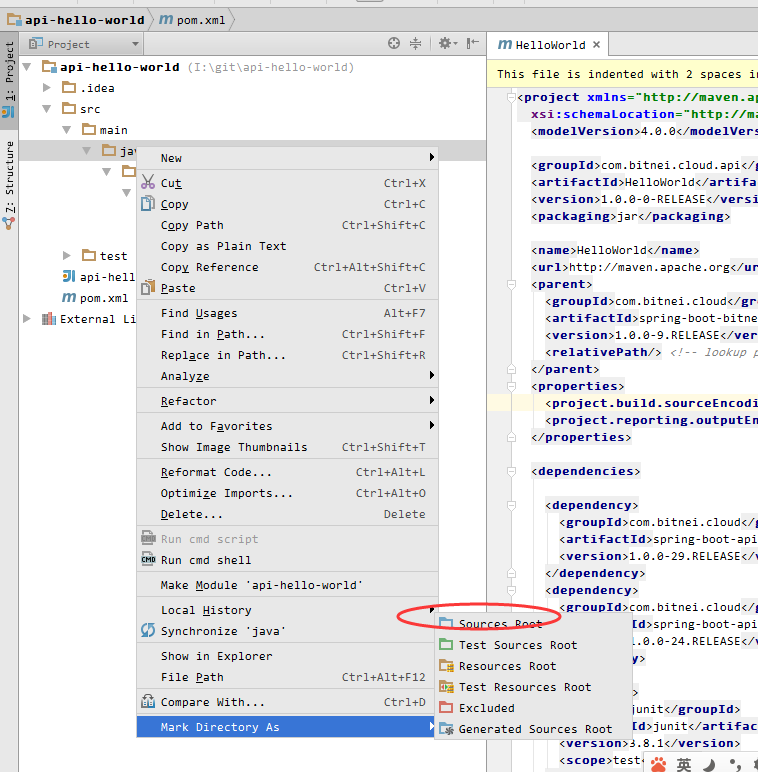This screenshot has height=772, width=758.
Task: Collapse the main folder
Action: pos(67,130)
